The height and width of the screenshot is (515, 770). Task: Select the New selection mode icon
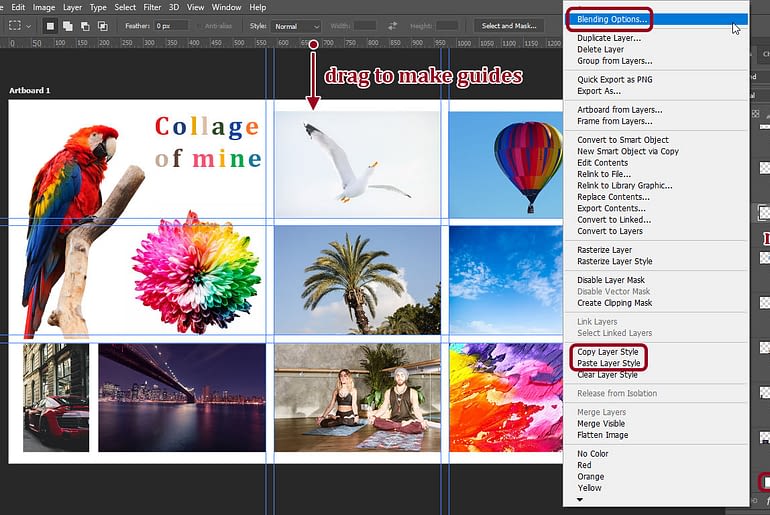pyautogui.click(x=50, y=26)
